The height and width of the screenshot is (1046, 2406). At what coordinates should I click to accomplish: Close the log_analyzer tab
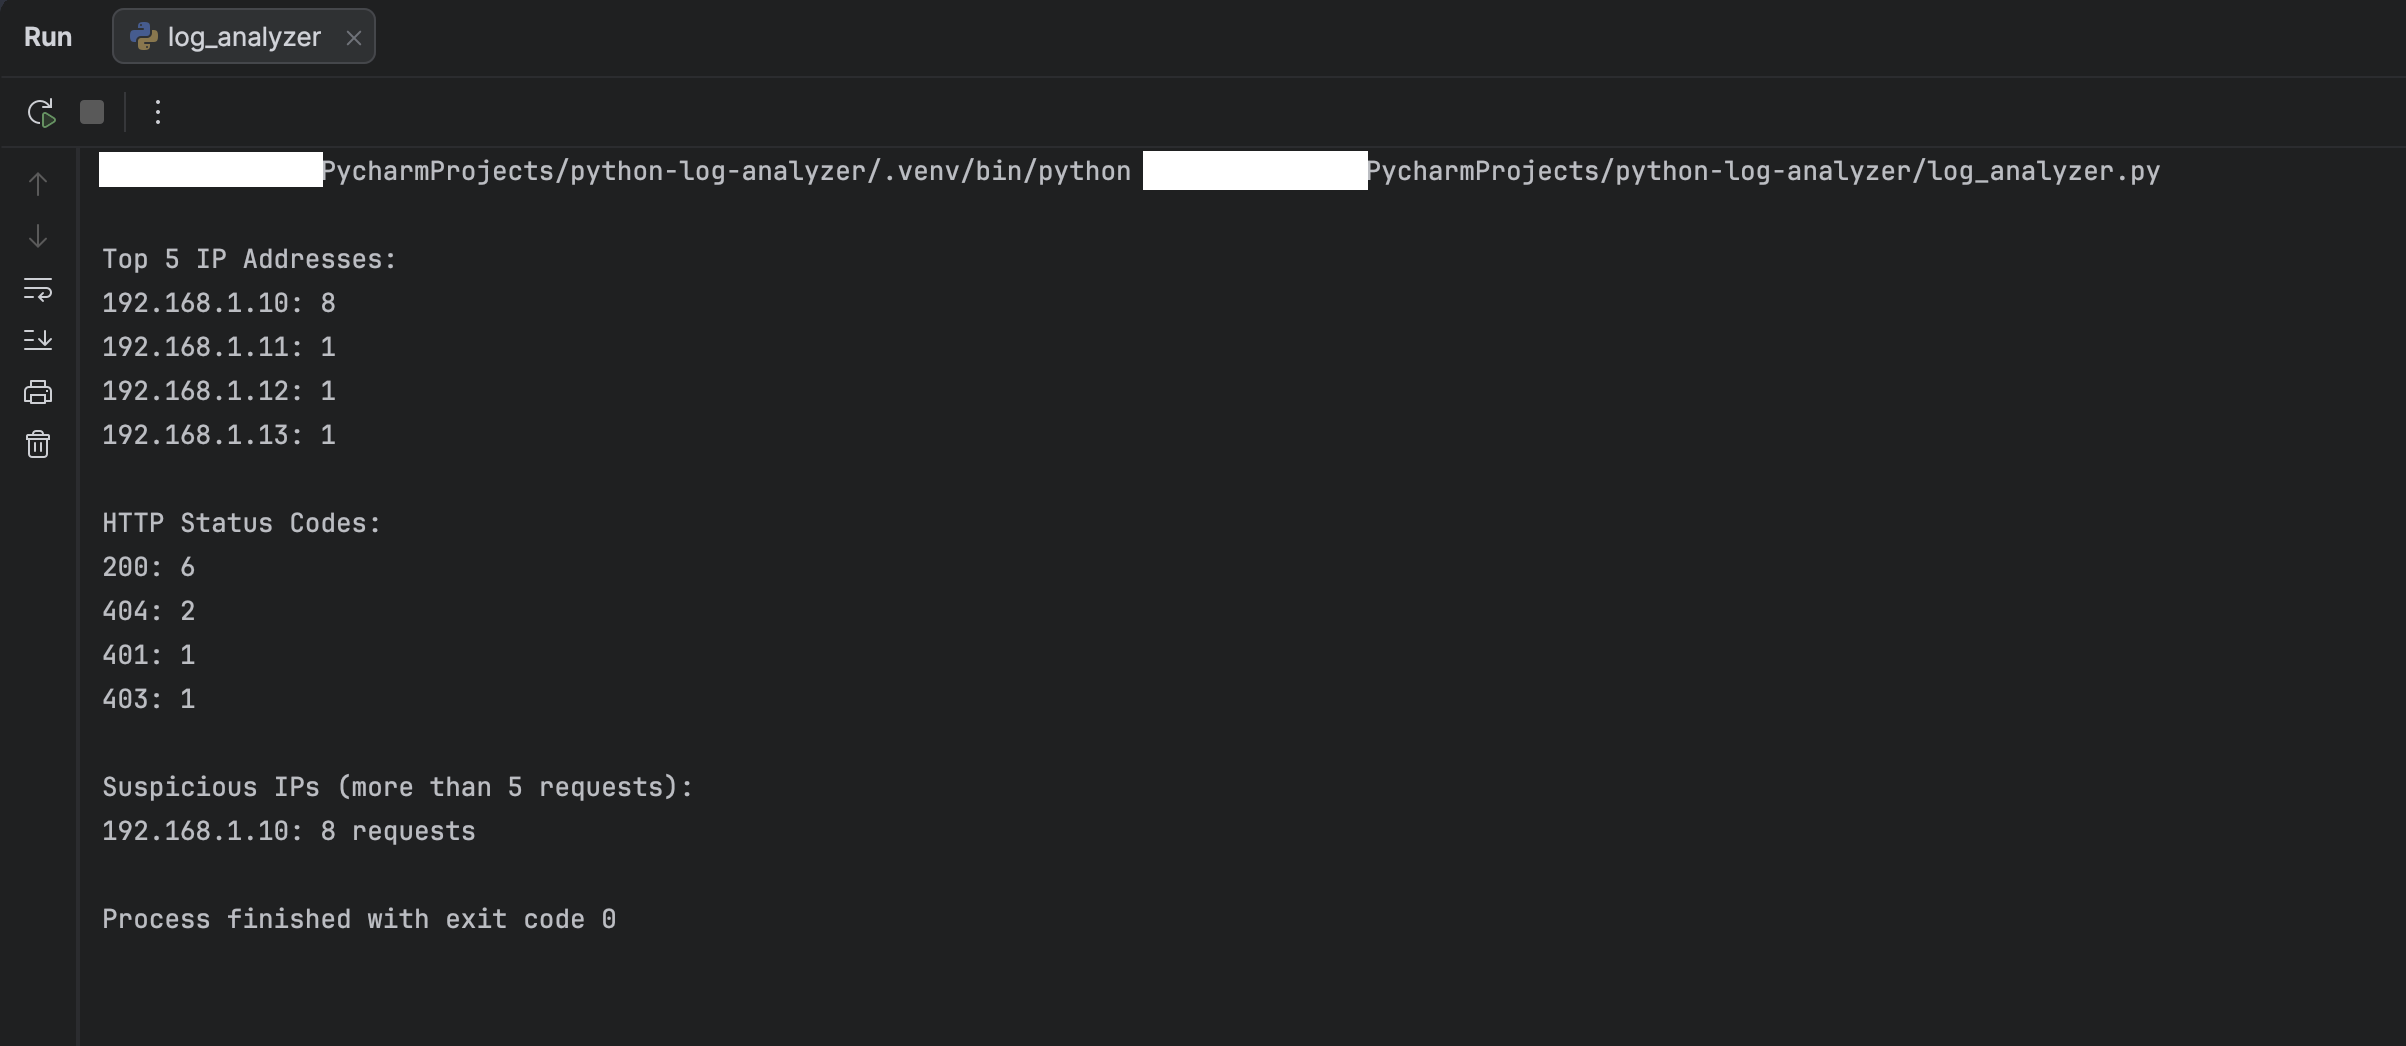[x=354, y=38]
